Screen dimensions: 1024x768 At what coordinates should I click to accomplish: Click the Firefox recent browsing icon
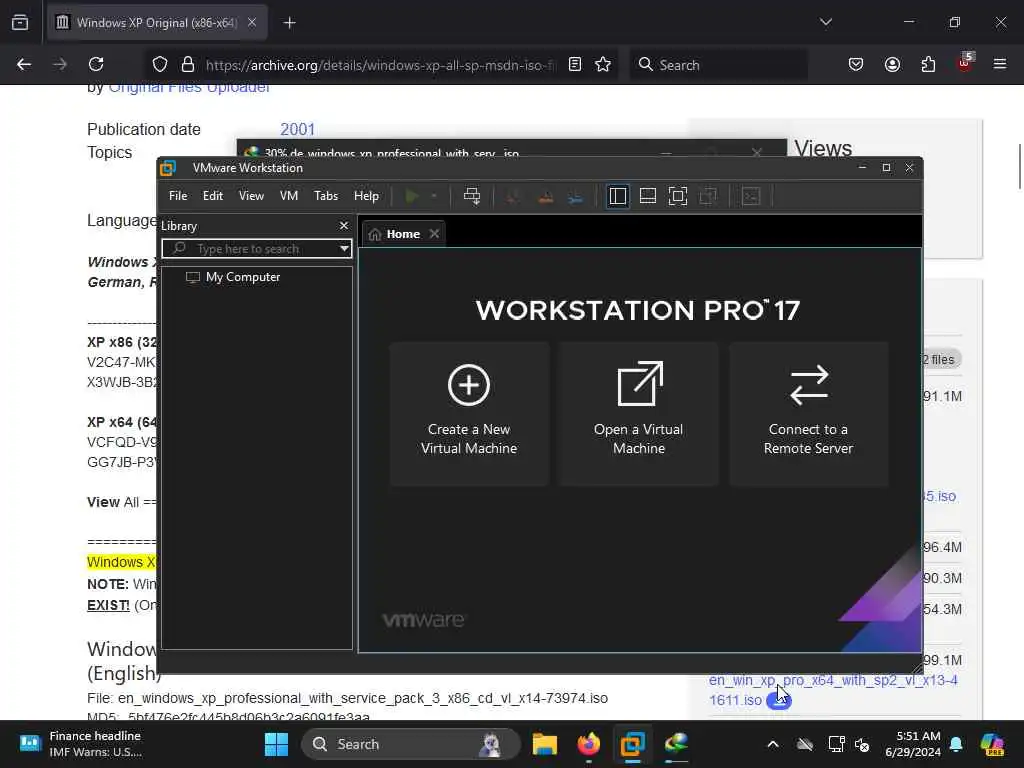(x=20, y=23)
